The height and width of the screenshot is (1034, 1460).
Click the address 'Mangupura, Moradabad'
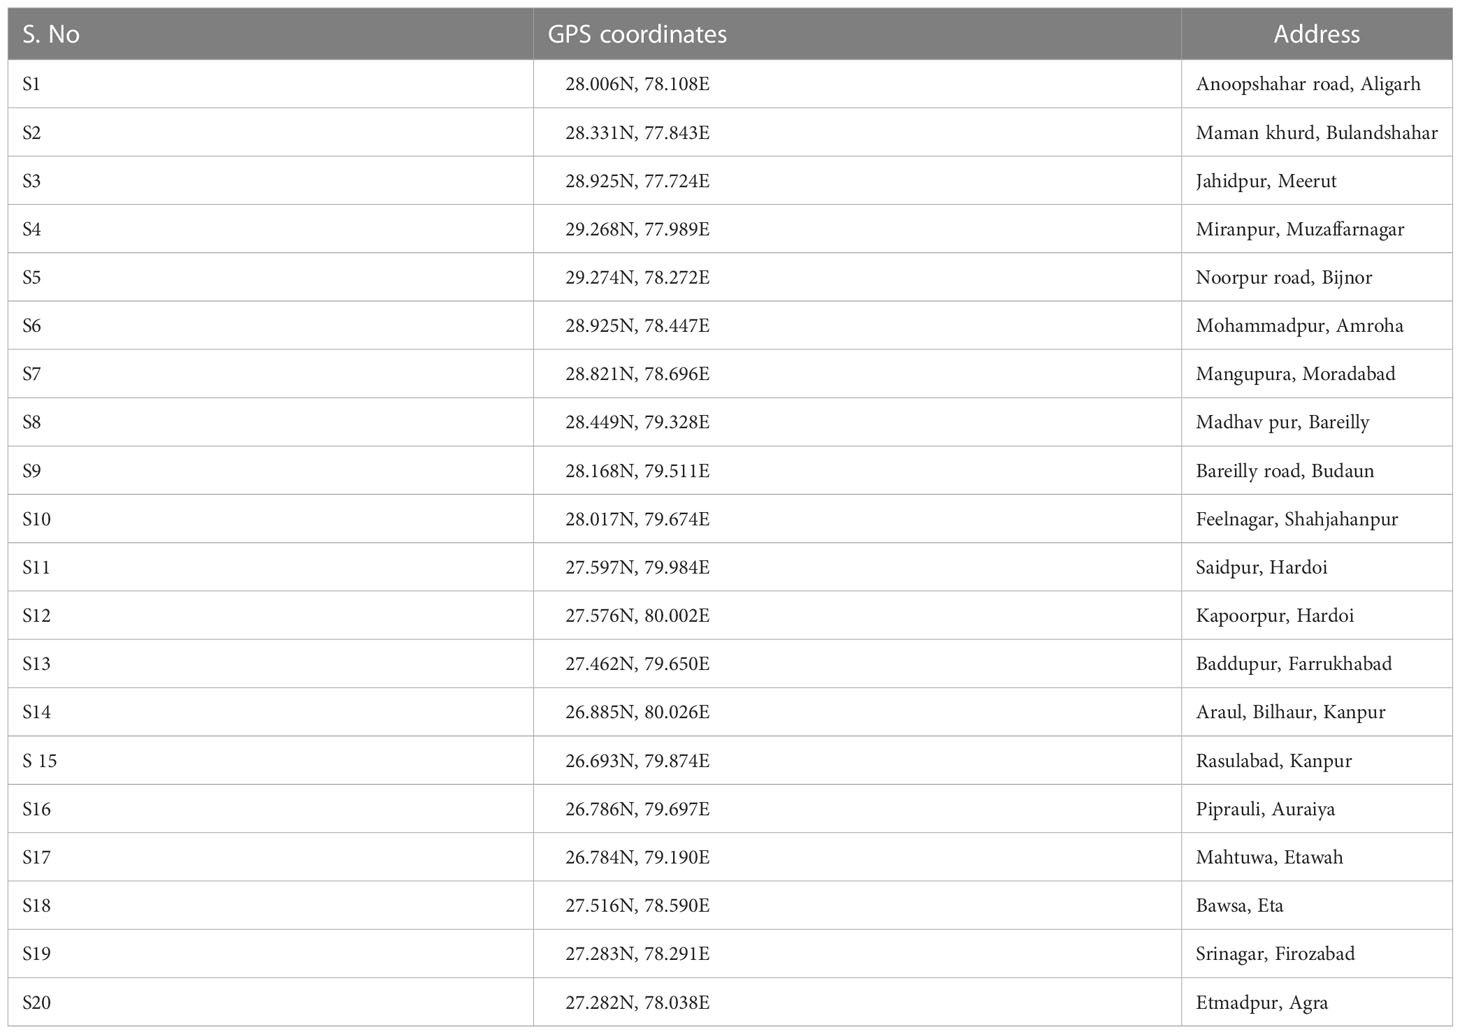click(x=1295, y=374)
